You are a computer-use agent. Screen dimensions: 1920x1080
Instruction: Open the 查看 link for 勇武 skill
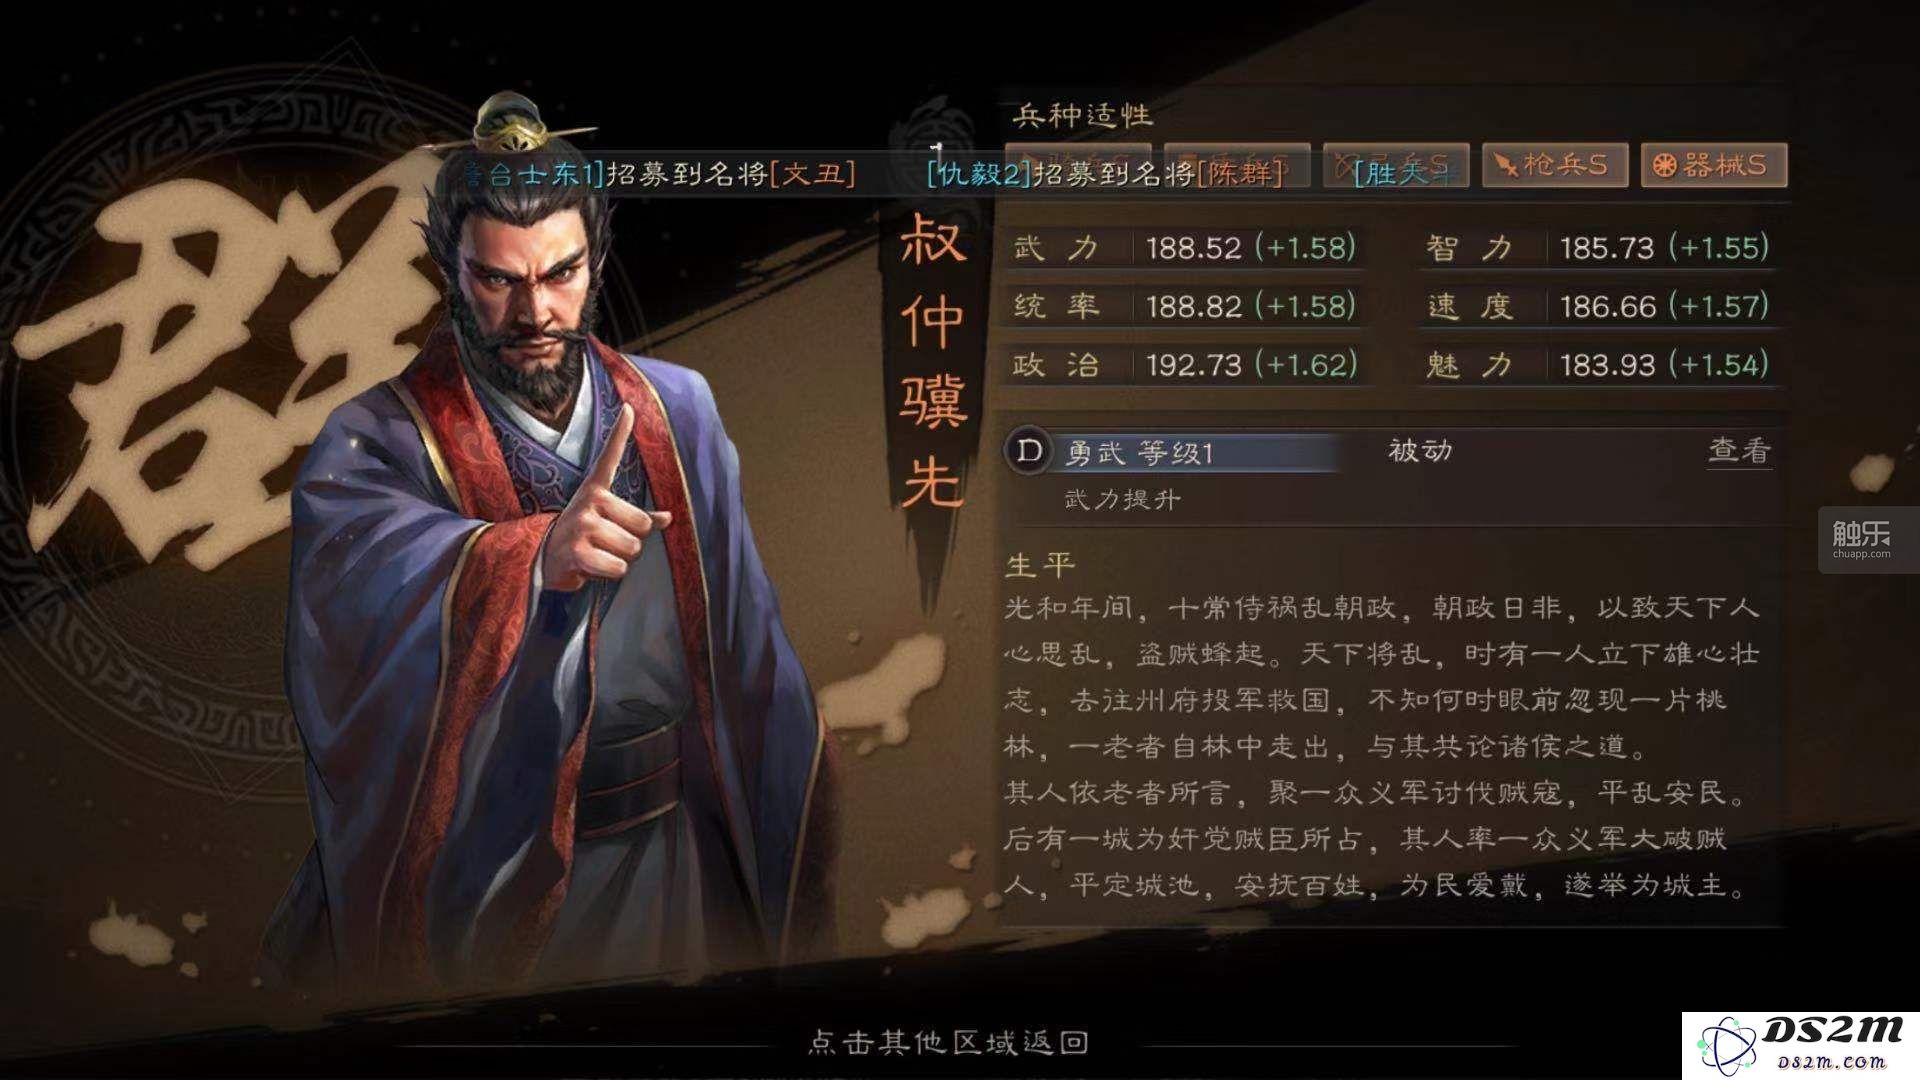(x=1739, y=451)
